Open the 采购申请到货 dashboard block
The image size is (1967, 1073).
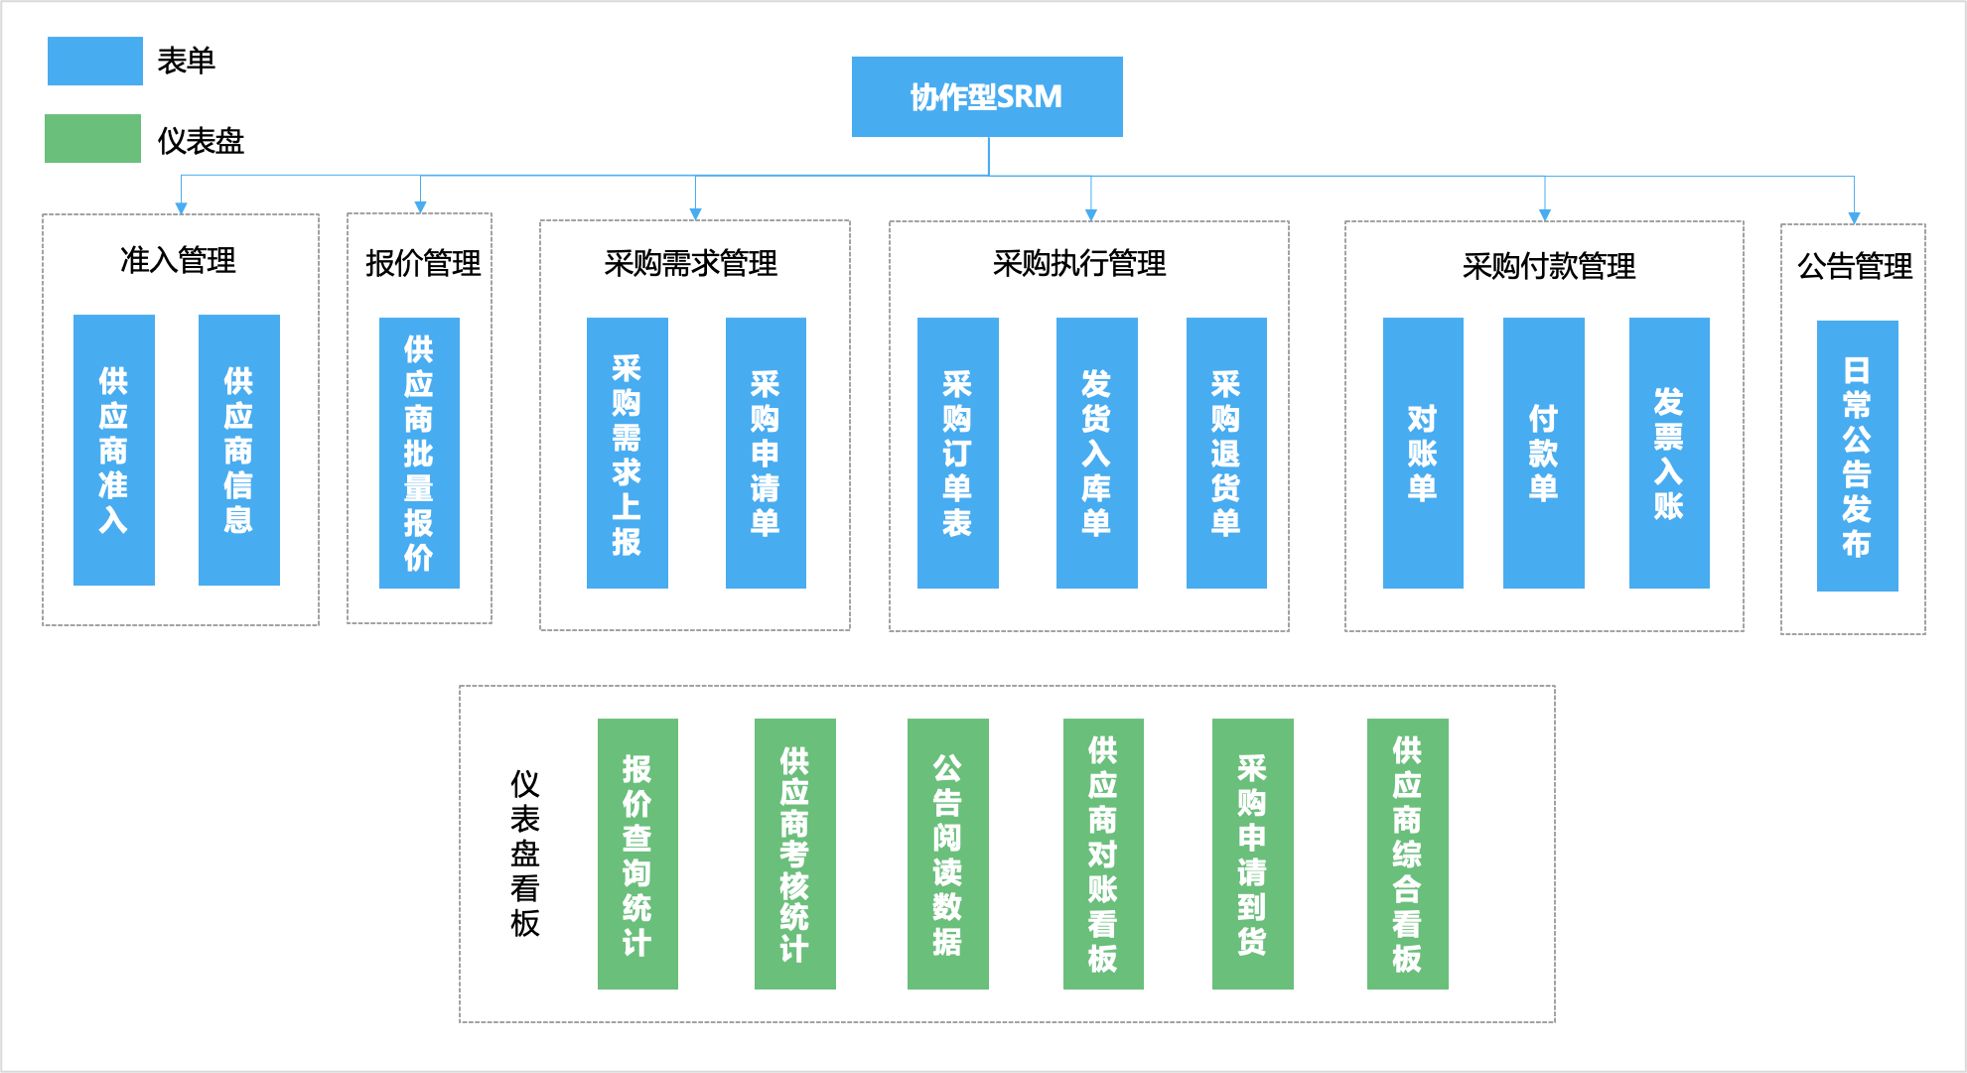[1253, 854]
